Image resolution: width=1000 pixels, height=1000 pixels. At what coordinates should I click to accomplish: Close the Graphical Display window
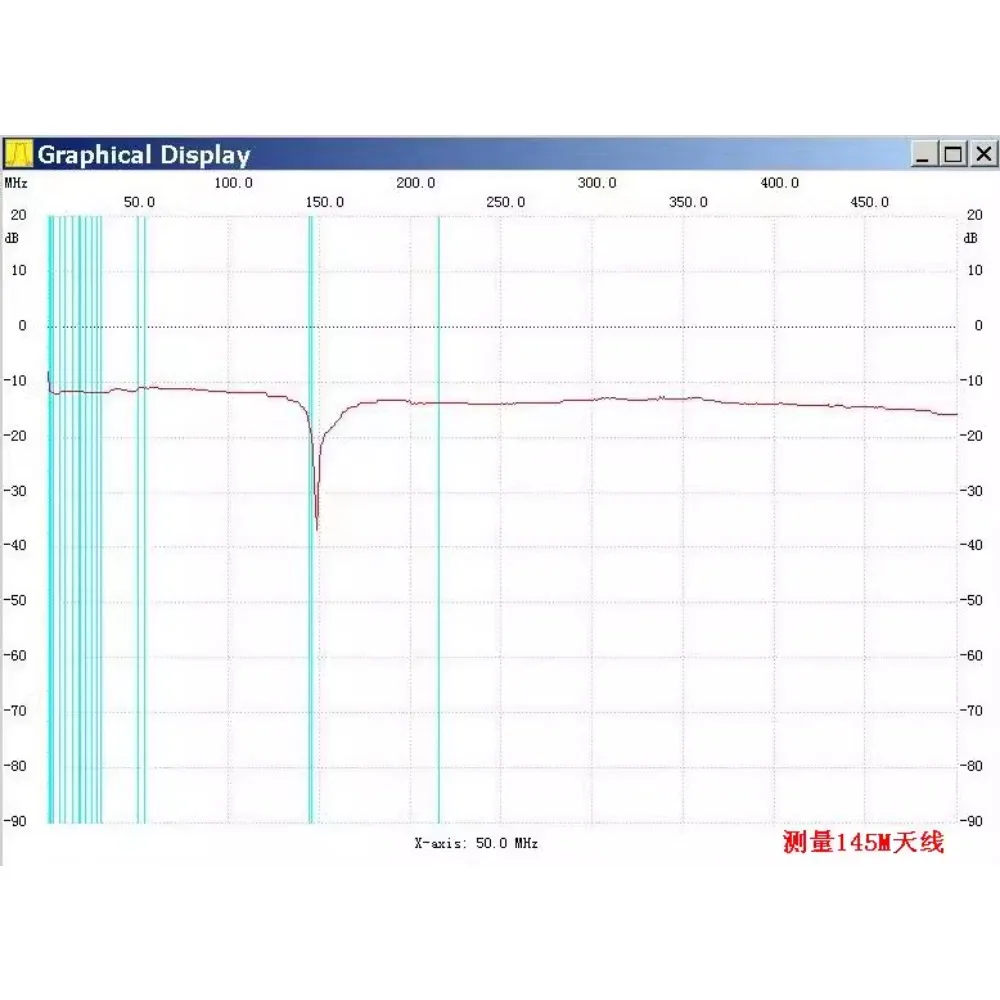point(984,154)
